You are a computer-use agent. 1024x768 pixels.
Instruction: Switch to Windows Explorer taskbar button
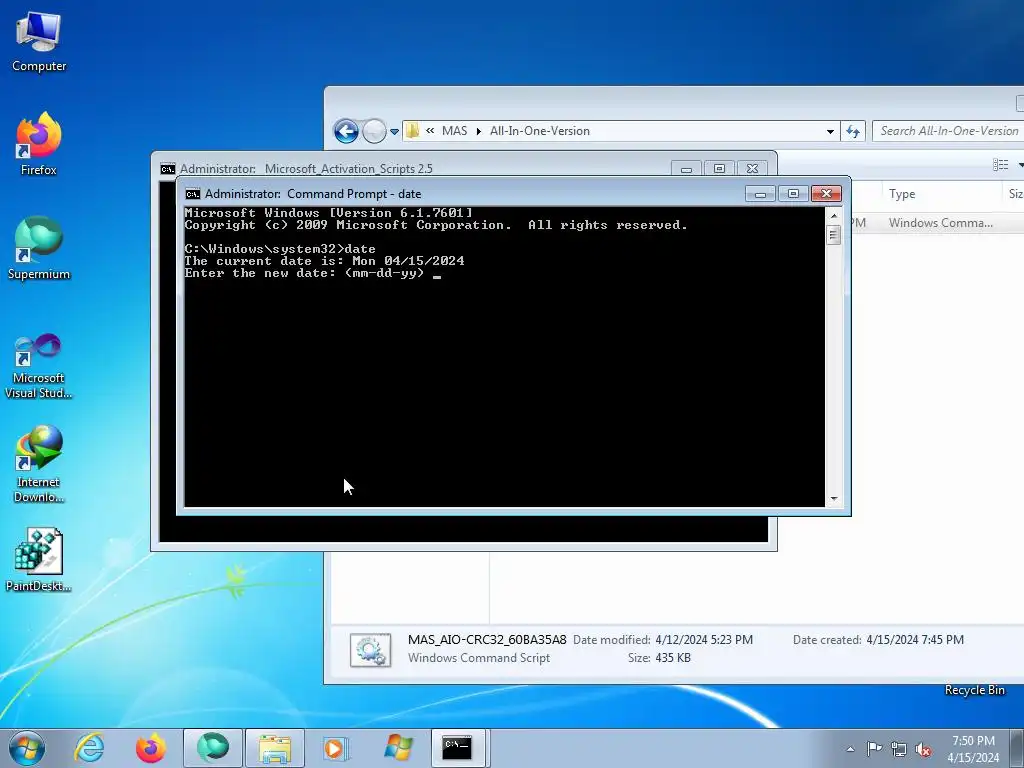[x=274, y=748]
